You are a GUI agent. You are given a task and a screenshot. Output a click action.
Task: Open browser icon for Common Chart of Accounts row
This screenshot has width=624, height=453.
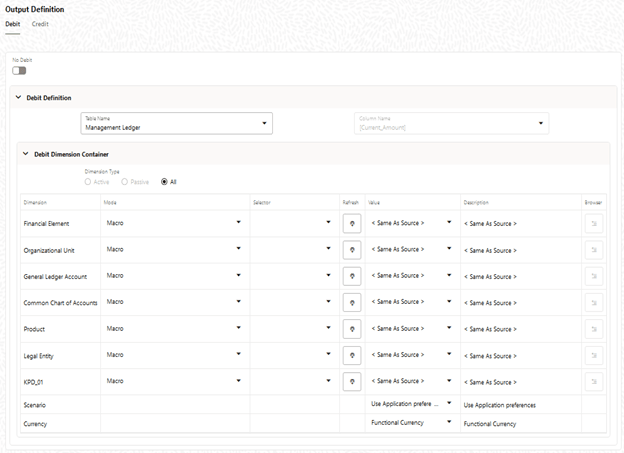[x=594, y=303]
